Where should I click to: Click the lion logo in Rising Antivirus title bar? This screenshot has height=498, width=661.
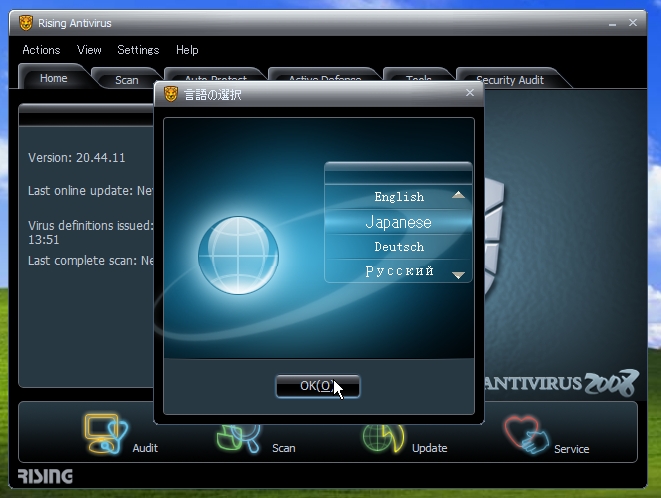pos(26,23)
